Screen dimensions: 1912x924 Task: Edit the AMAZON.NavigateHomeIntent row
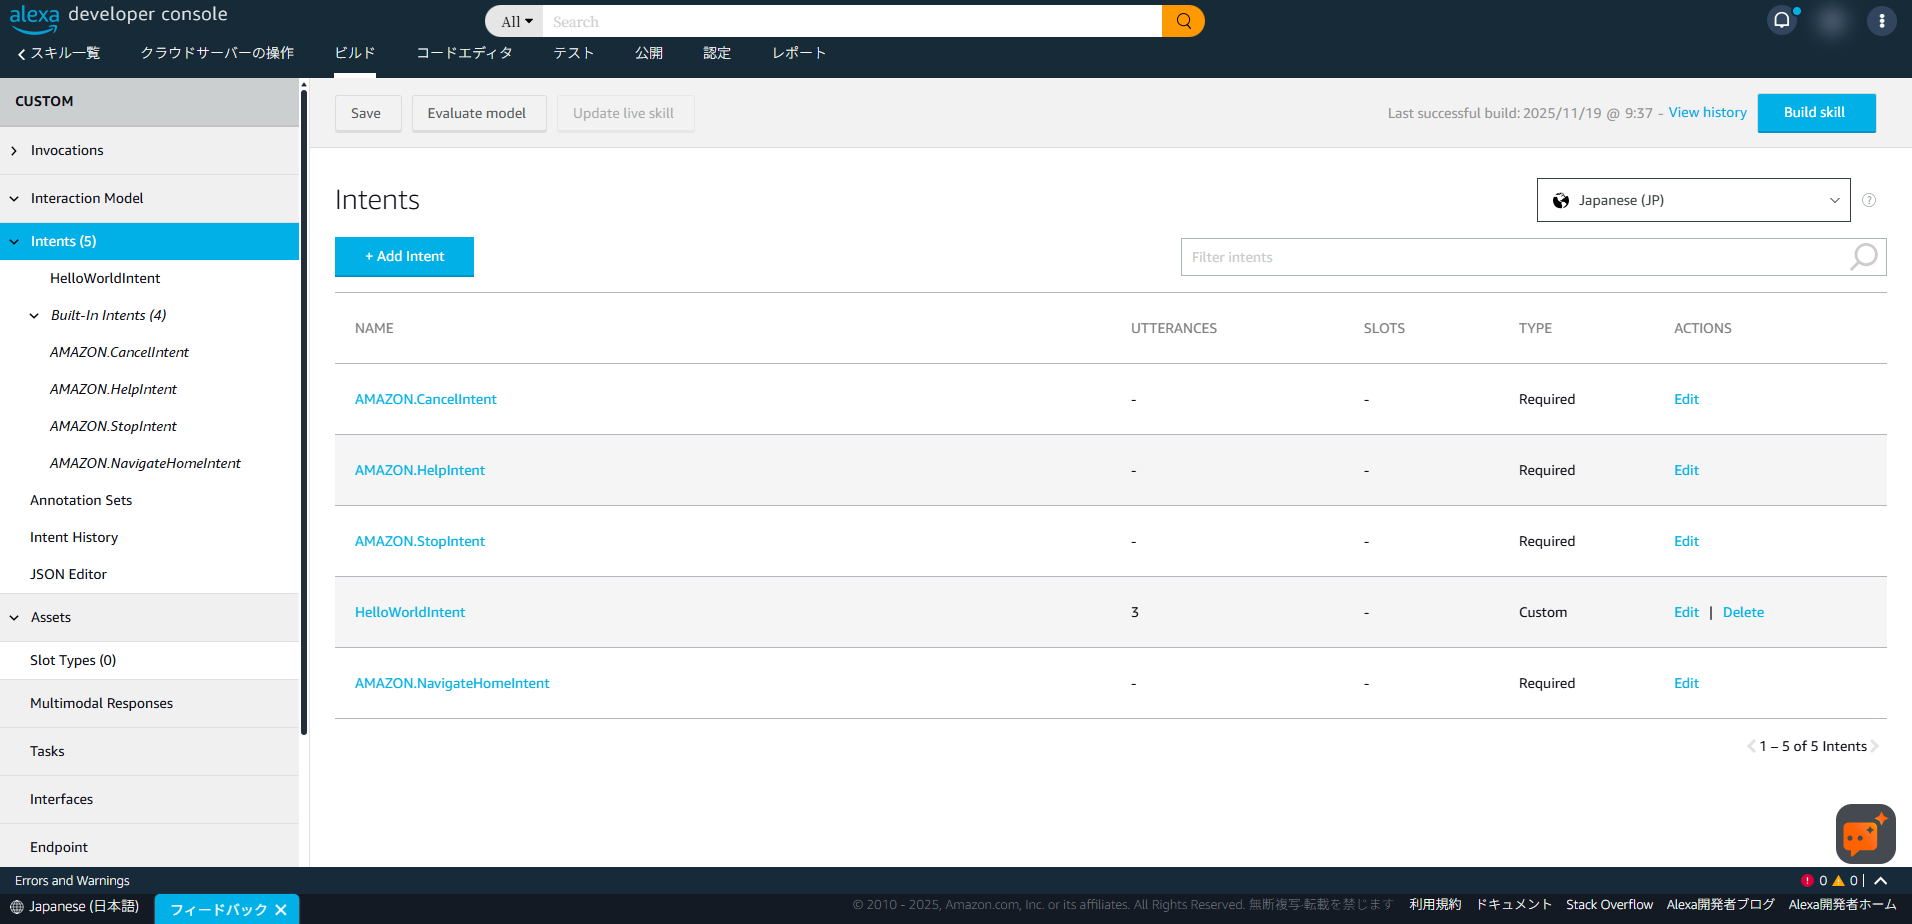point(1686,683)
